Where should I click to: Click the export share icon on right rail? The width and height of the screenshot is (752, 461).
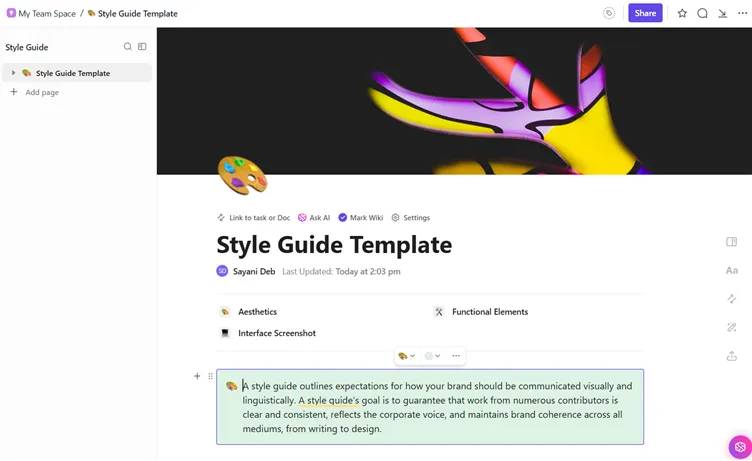(731, 356)
